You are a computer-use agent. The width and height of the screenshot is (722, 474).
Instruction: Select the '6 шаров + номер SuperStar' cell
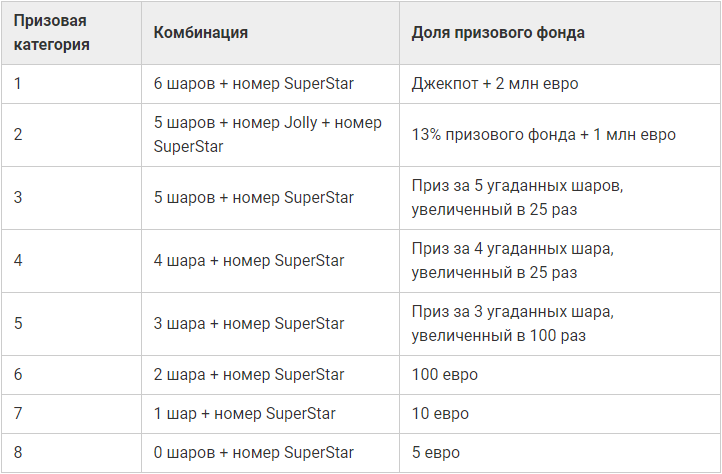tap(254, 83)
